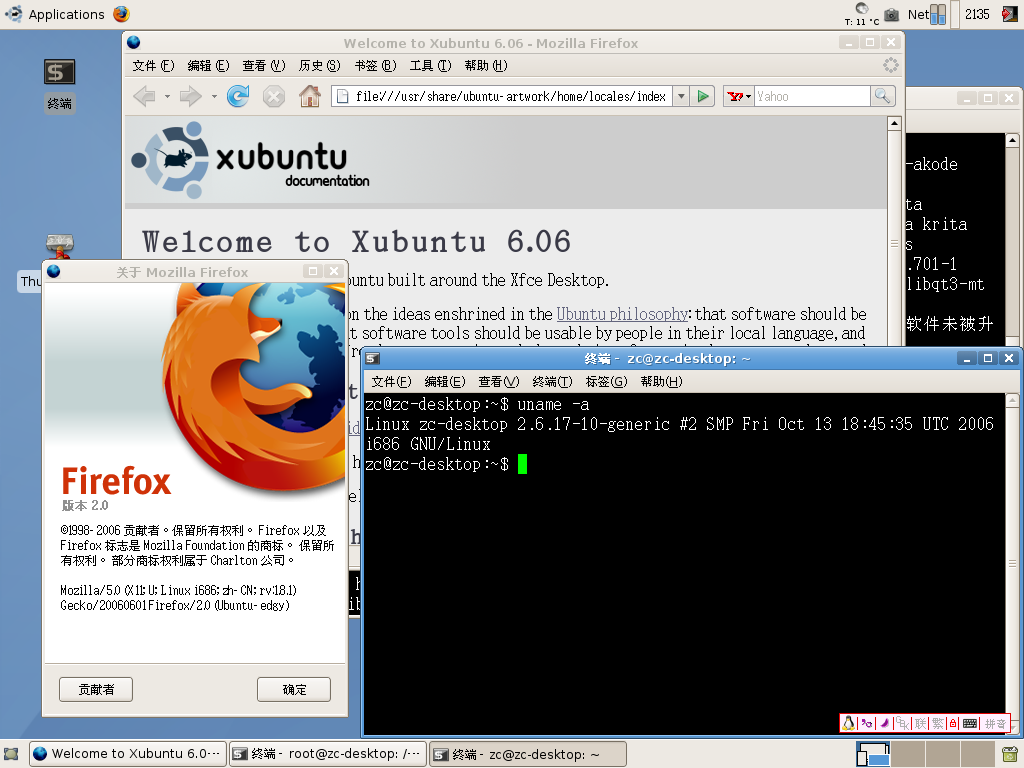Open the back history dropdown arrow

(167, 97)
